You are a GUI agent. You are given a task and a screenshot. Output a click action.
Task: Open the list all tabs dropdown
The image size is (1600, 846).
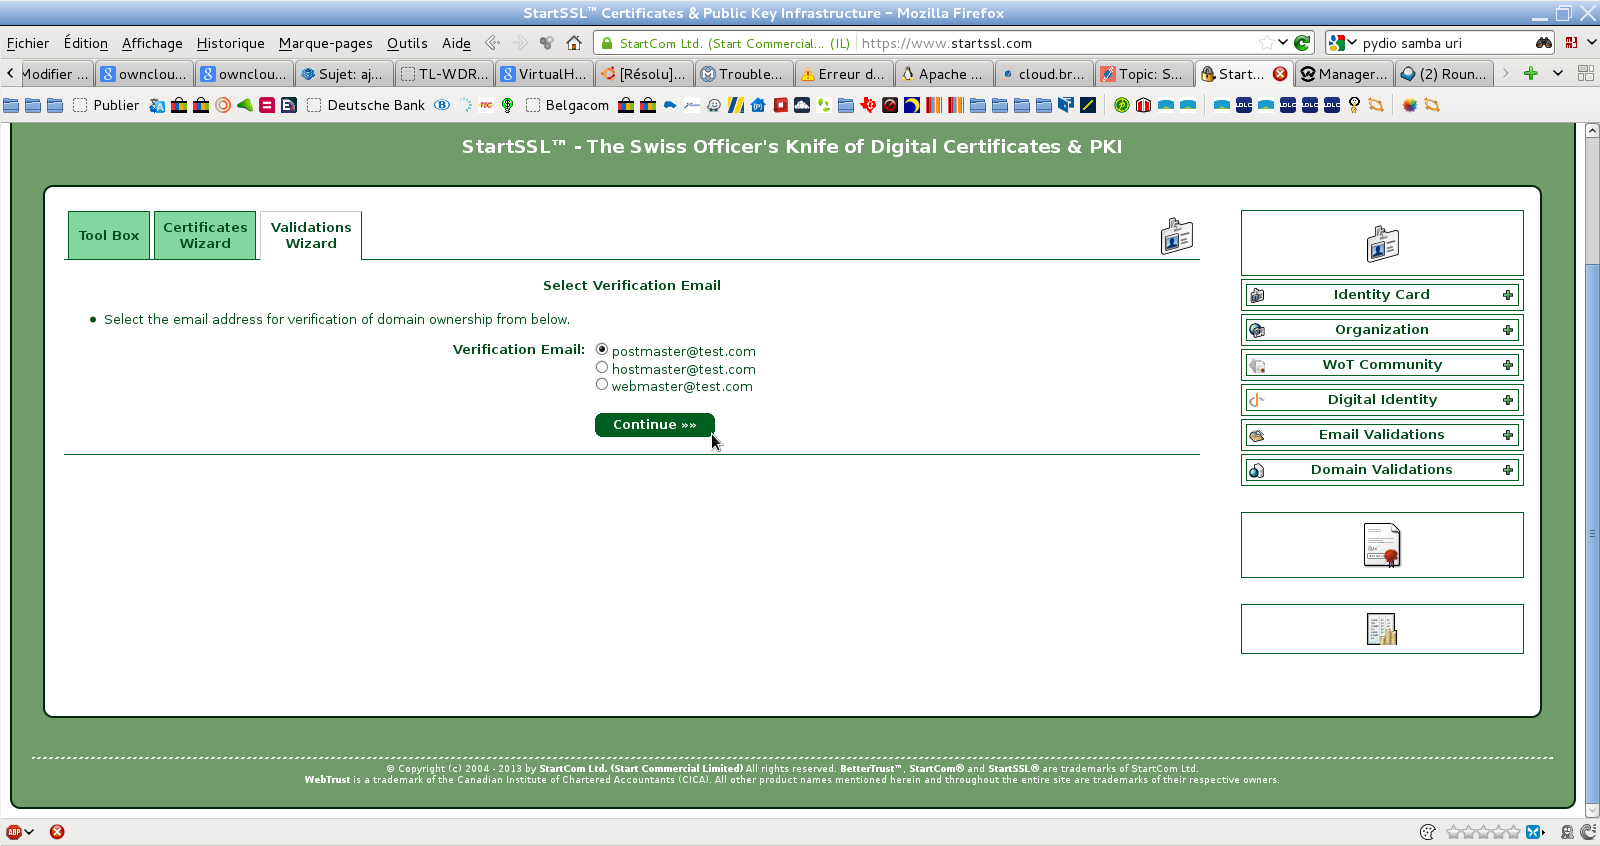[x=1557, y=74]
